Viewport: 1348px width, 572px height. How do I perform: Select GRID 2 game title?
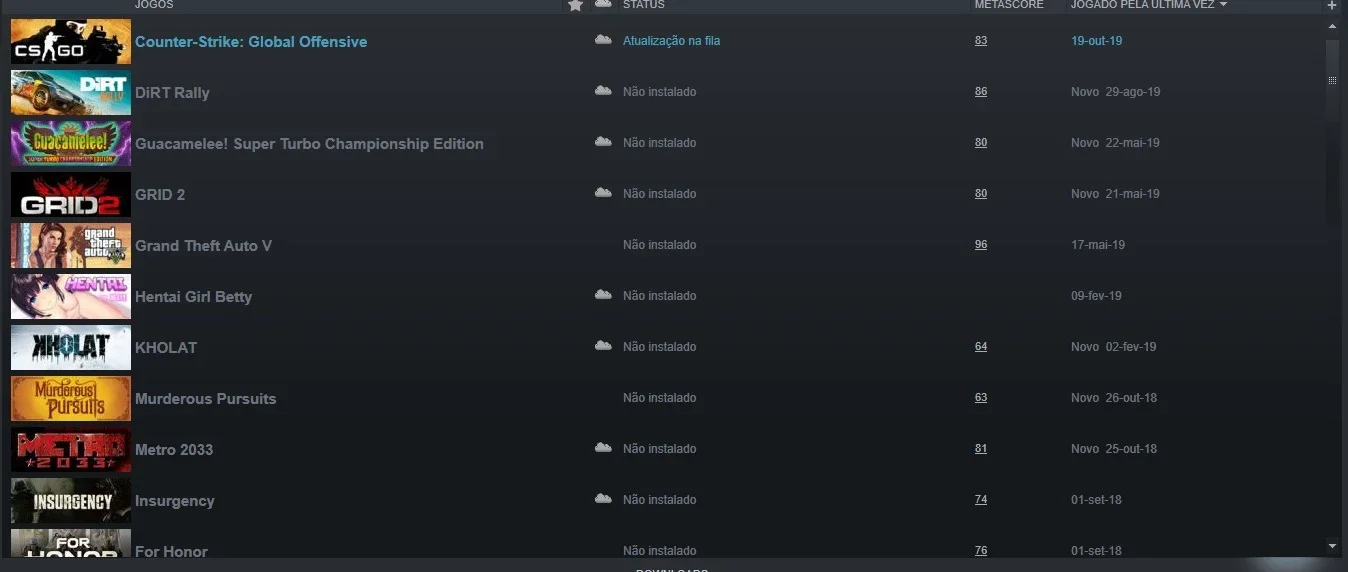(x=160, y=195)
